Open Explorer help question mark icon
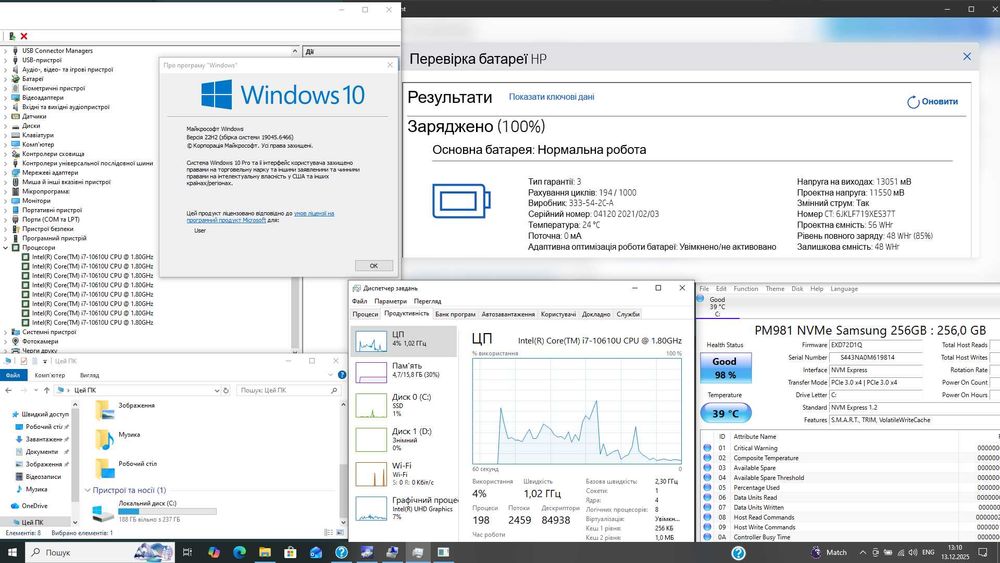The width and height of the screenshot is (1000, 563). tap(342, 375)
